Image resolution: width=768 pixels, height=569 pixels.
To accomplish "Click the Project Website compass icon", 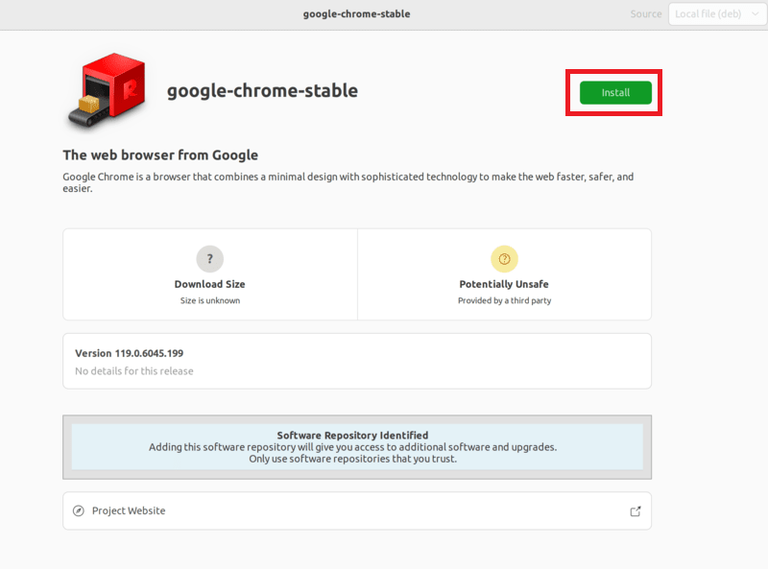I will [x=78, y=511].
